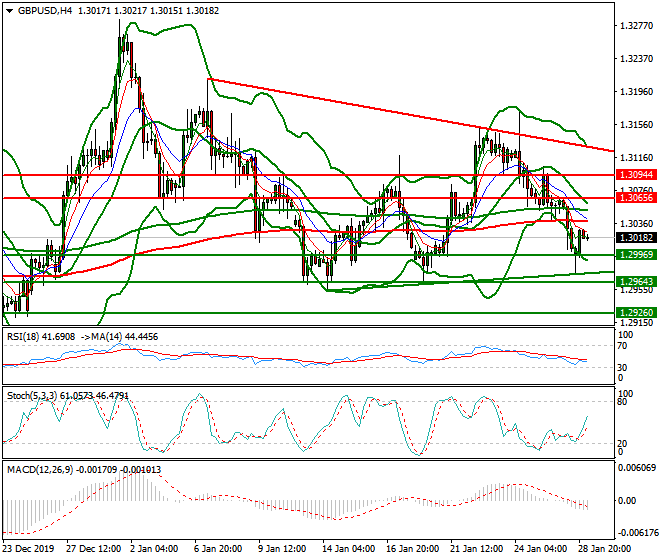The height and width of the screenshot is (560, 660).
Task: Select the 1.29969 green price label
Action: click(x=636, y=255)
